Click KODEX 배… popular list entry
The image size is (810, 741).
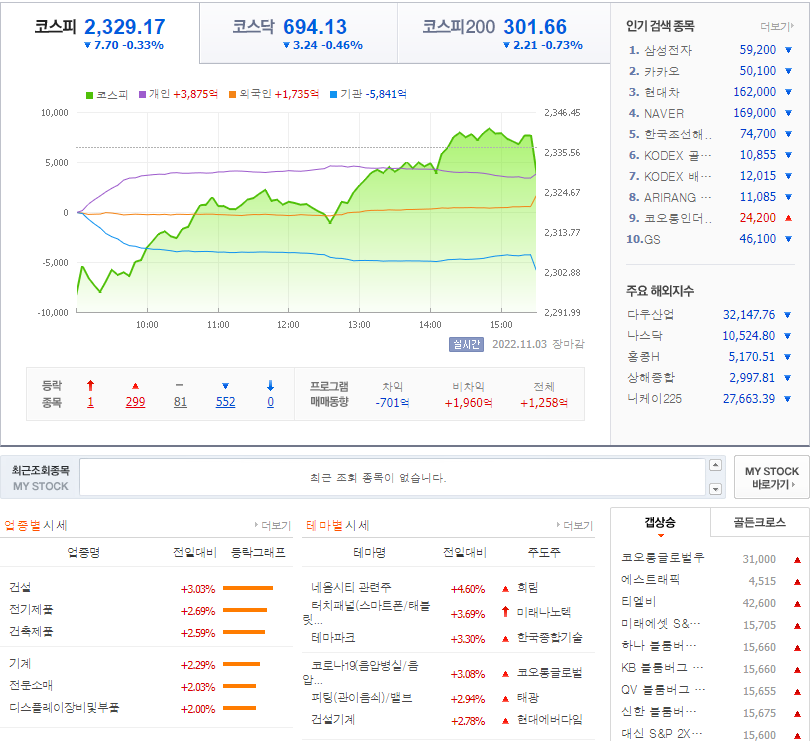(x=678, y=176)
